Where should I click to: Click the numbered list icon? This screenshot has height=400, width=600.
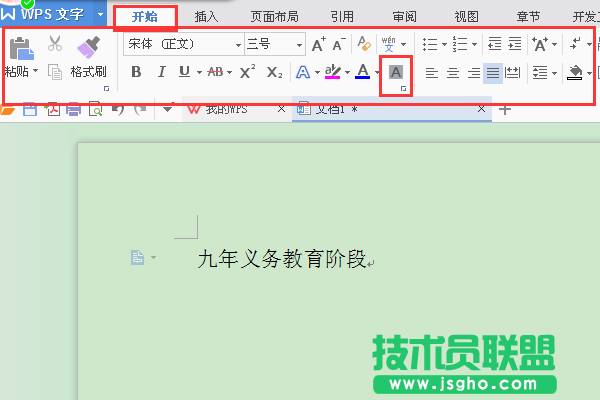460,44
